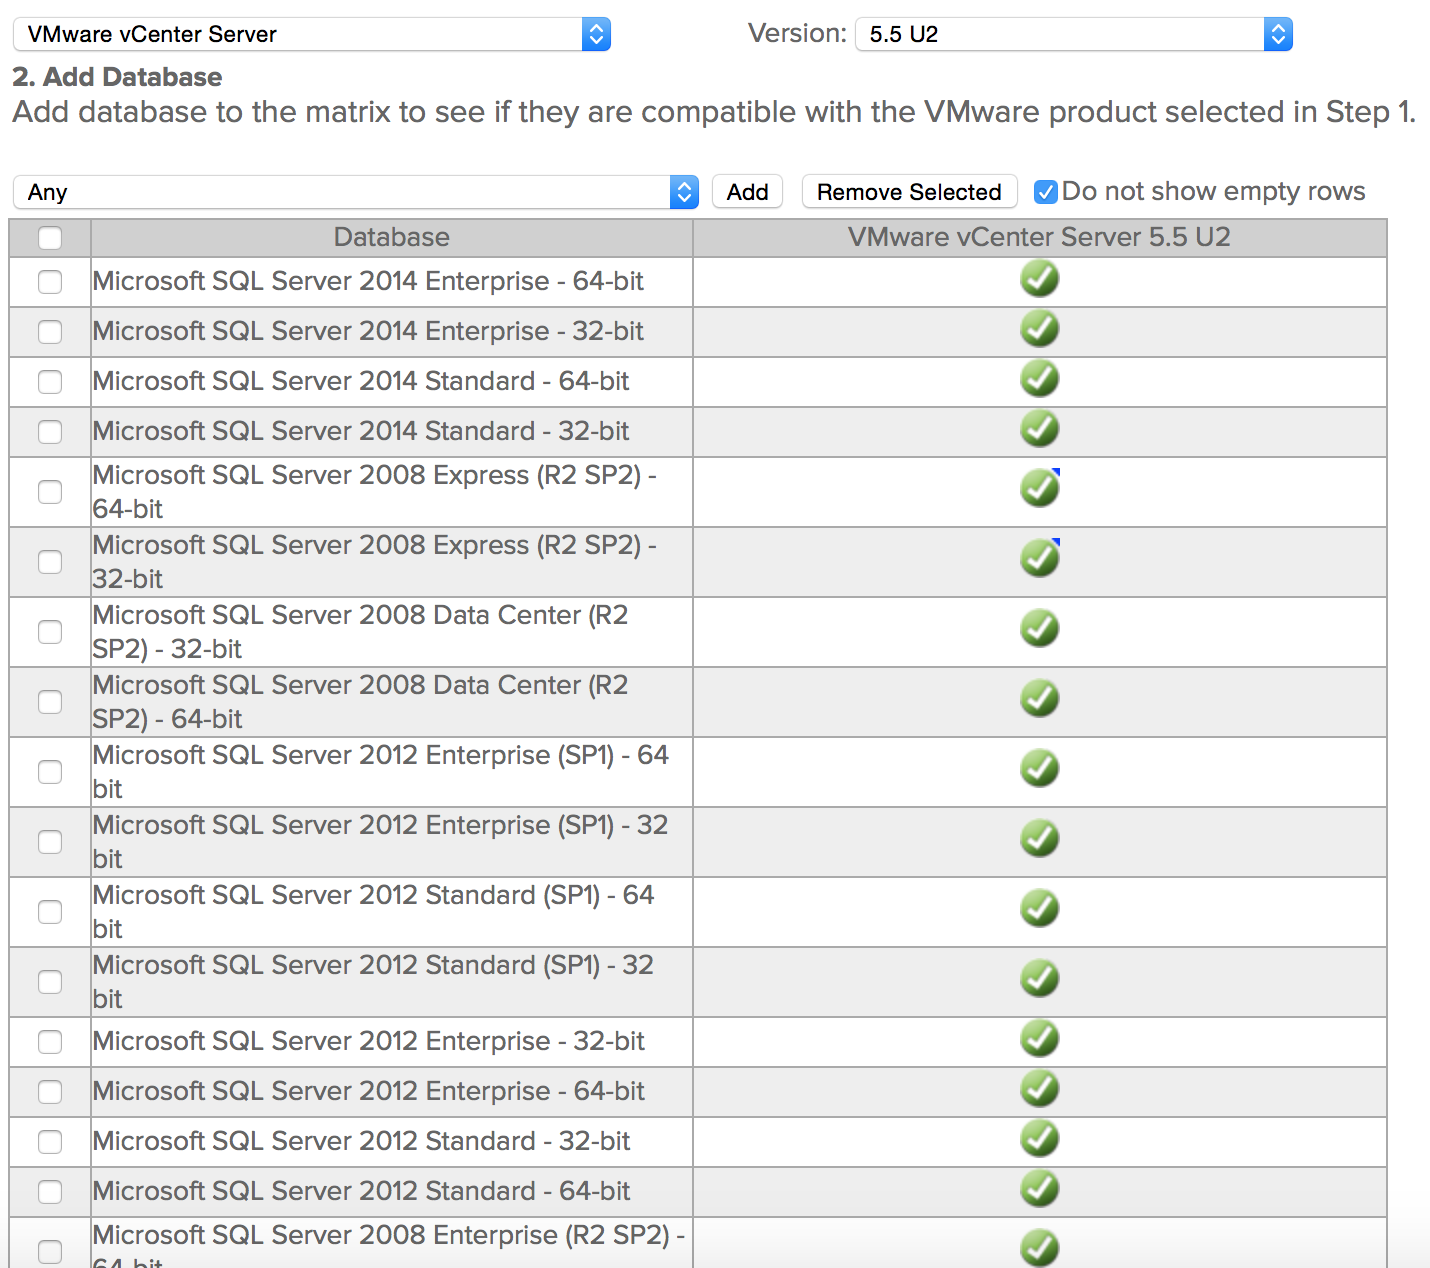Select the row checkbox for SQL Server 2012 Enterprise 32-bit
This screenshot has width=1430, height=1268.
coord(49,1041)
